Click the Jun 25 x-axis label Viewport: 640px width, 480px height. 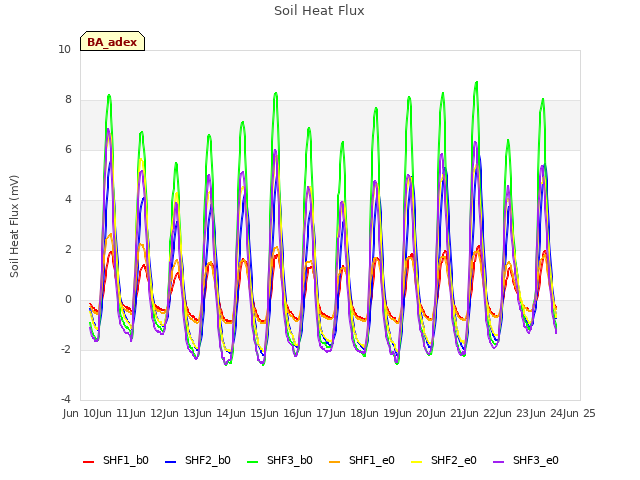tap(580, 413)
